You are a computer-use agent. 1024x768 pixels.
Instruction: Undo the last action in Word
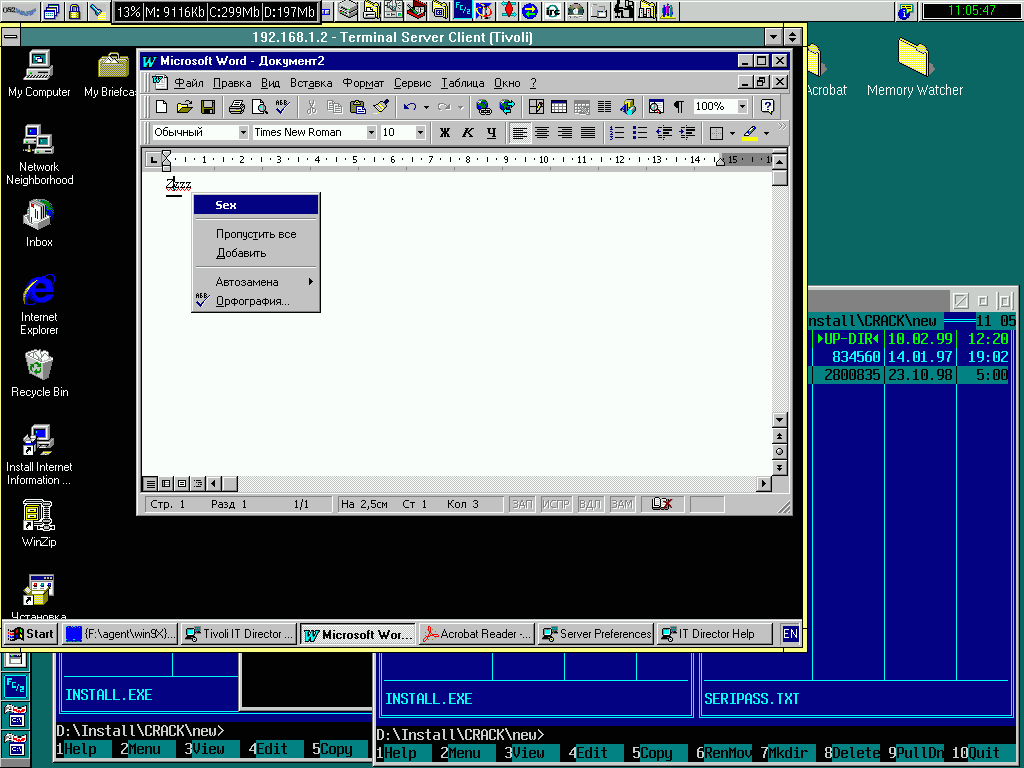click(409, 106)
